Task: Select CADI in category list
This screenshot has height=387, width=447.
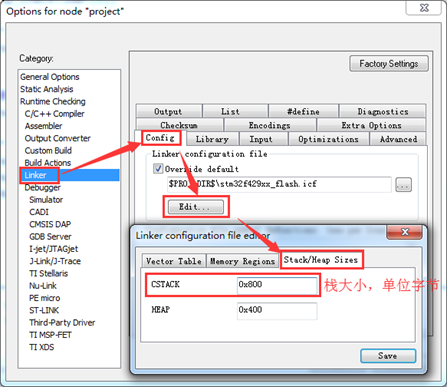Action: 39,212
